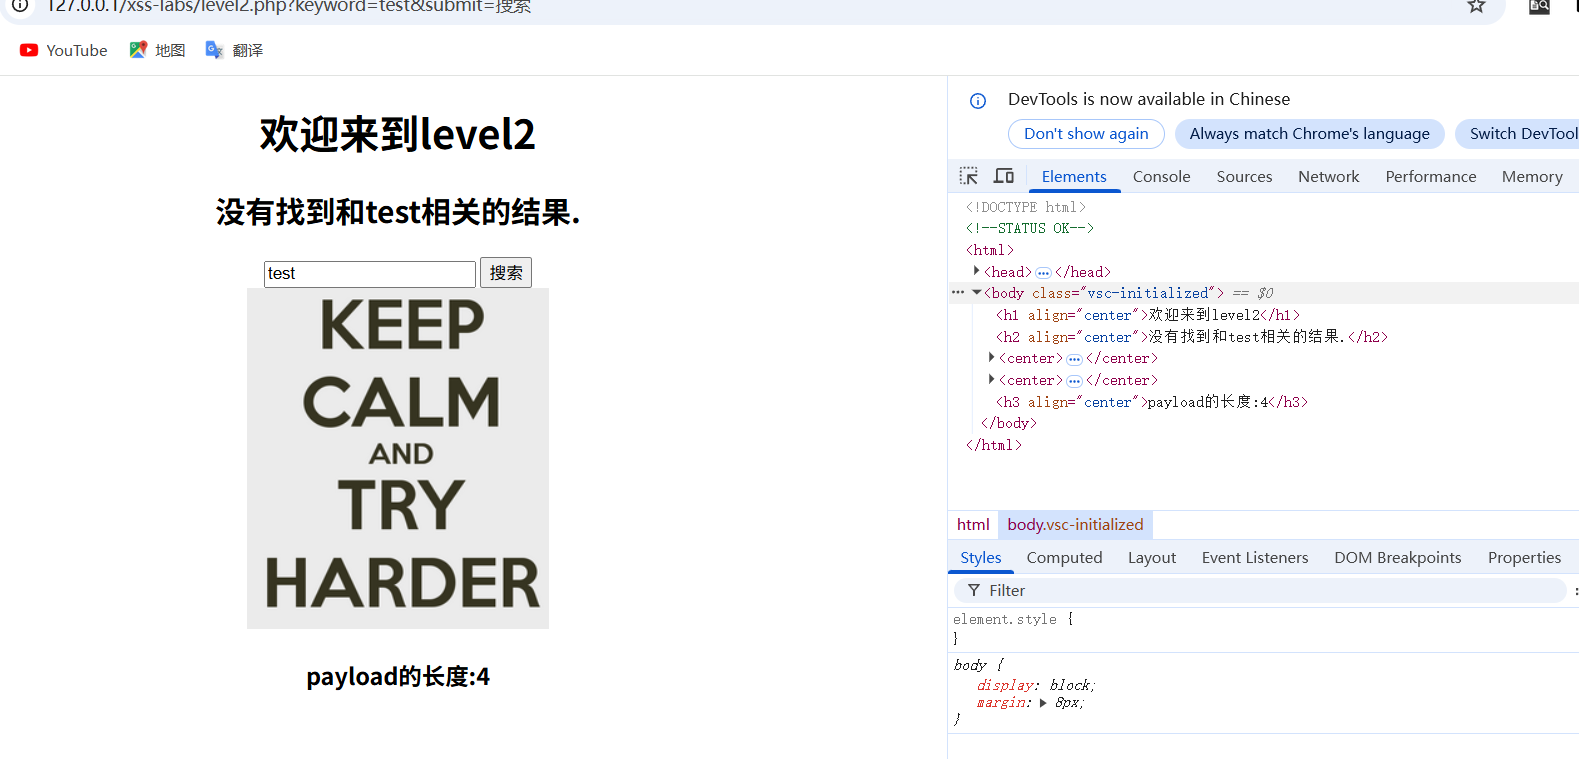This screenshot has width=1579, height=759.
Task: Click the site information icon in address bar
Action: 20,5
